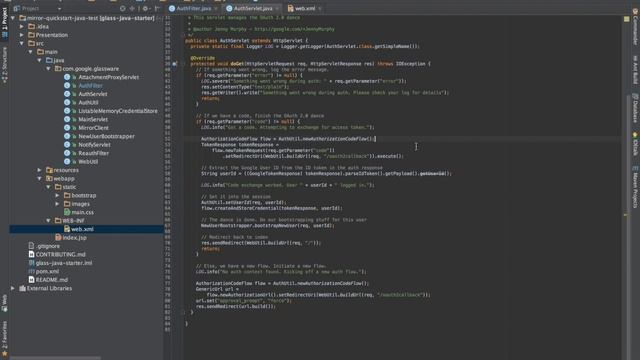
Task: Expand the .idea folder
Action: click(x=22, y=27)
